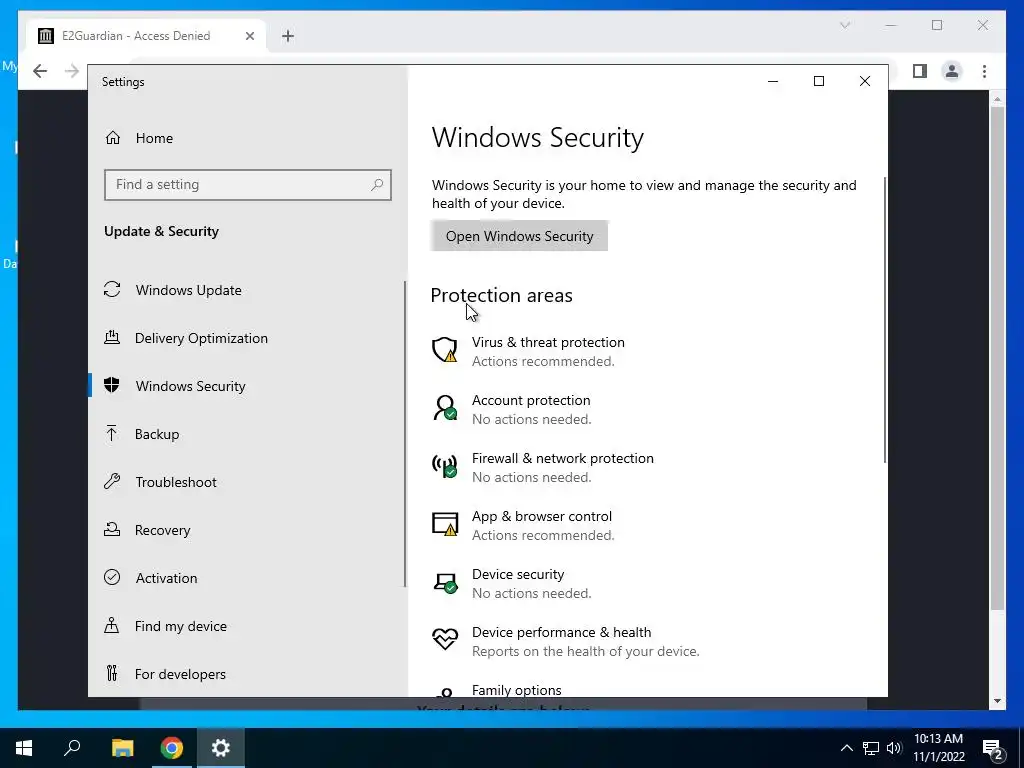Click the taskbar clock showing 10:13 AM
The height and width of the screenshot is (768, 1024).
(938, 748)
